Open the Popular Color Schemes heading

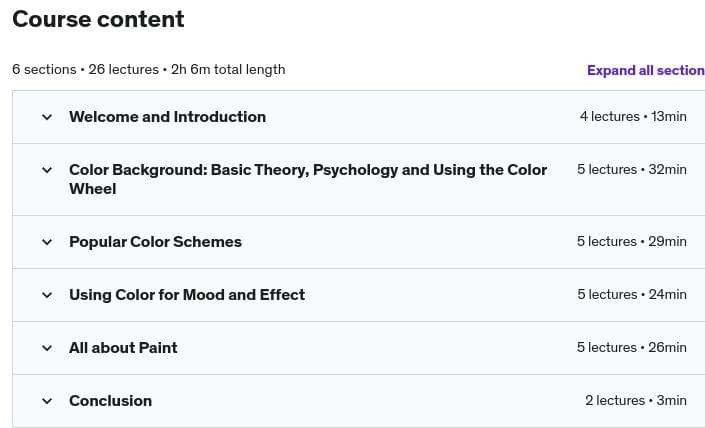[155, 242]
